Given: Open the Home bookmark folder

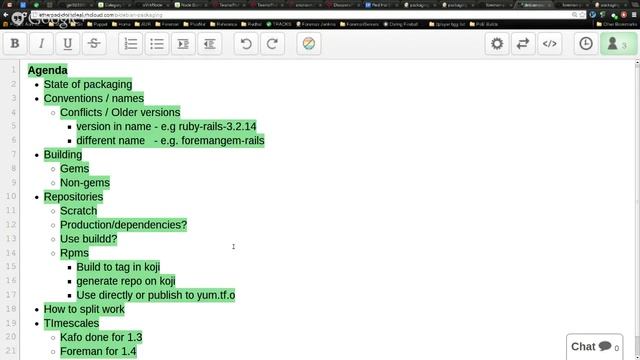Looking at the screenshot, I should click(121, 24).
